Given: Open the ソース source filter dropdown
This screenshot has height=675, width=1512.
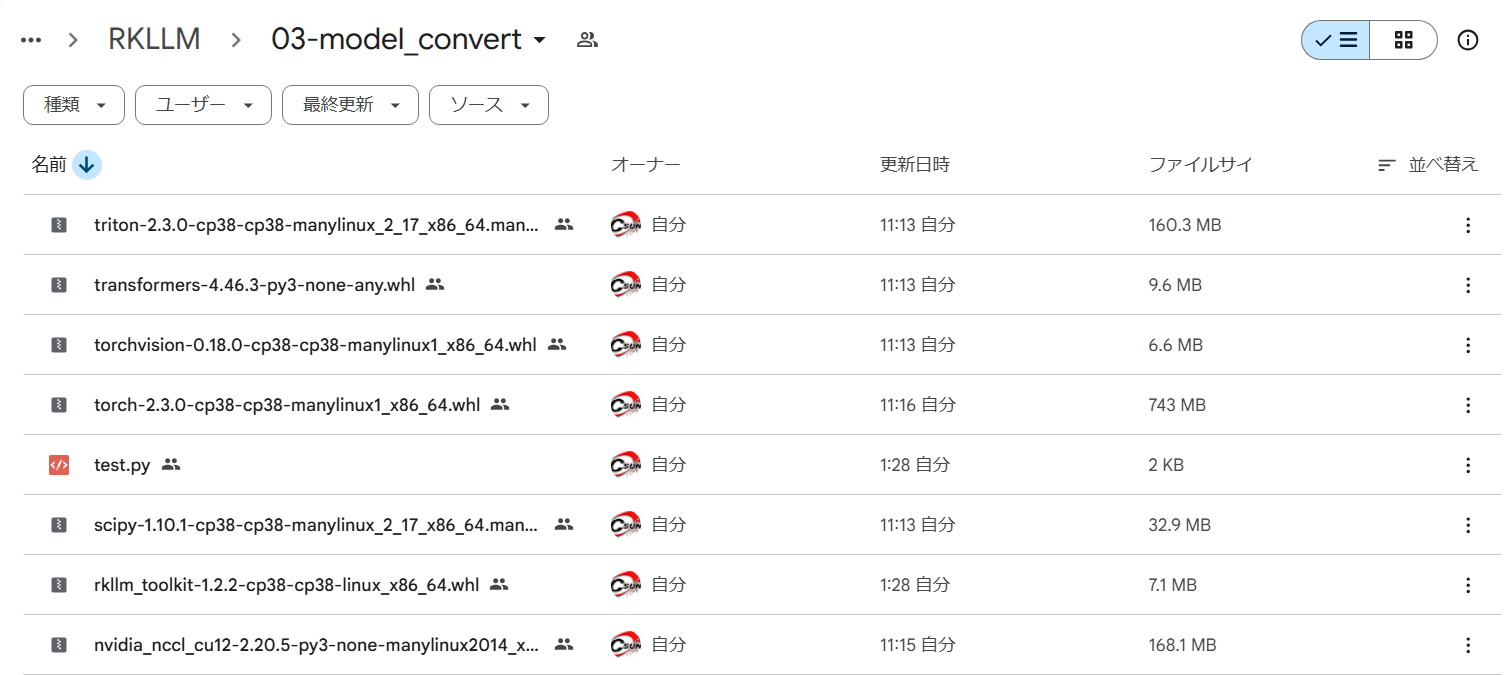Looking at the screenshot, I should pos(488,105).
